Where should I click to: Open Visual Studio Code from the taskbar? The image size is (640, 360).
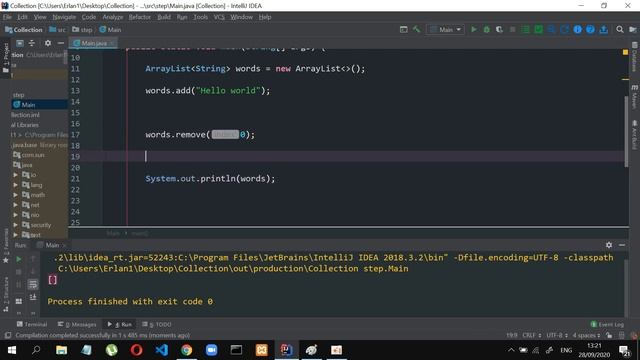coord(162,350)
